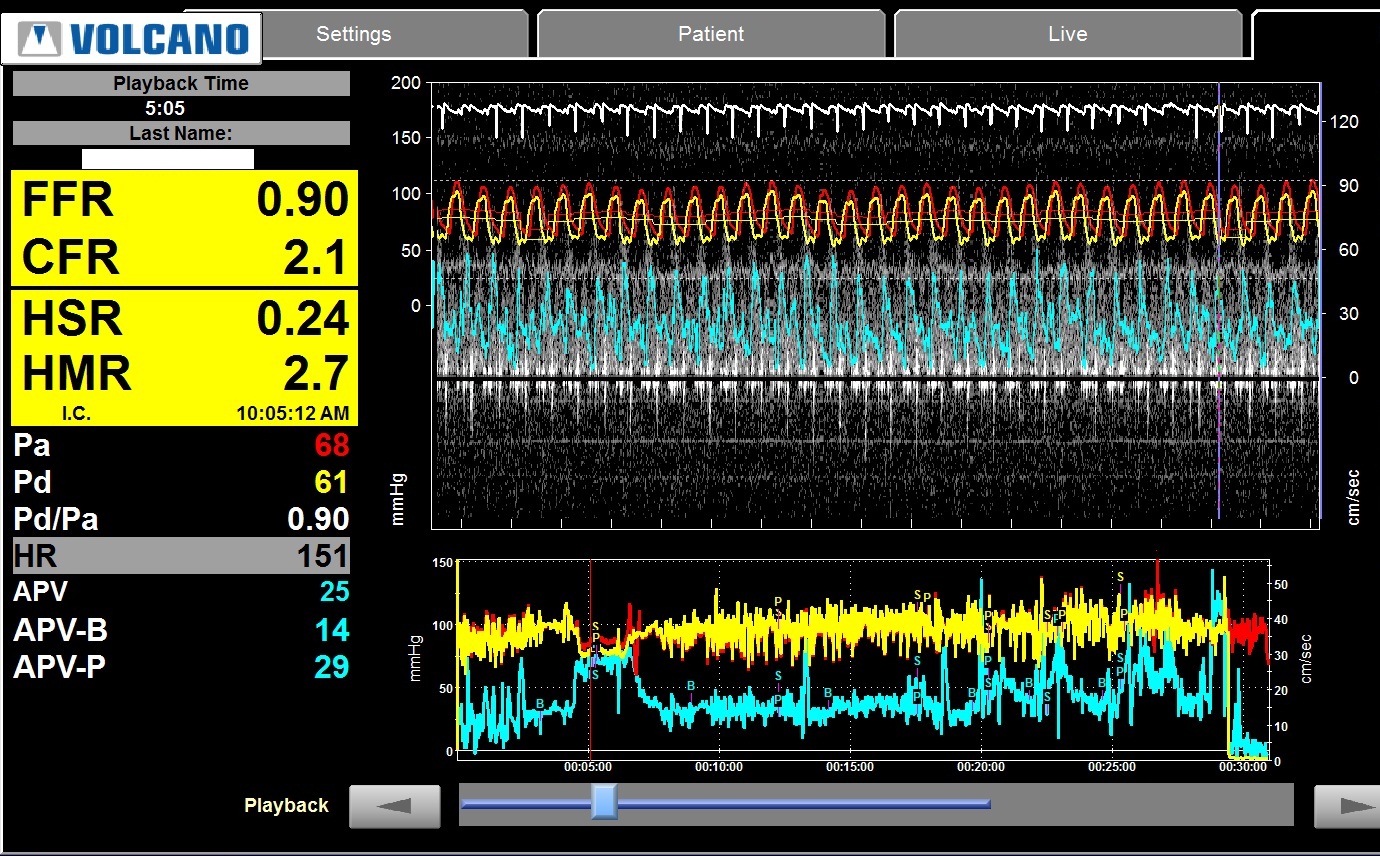
Task: Click the 00:15:00 mark on trend timeline
Action: [849, 767]
